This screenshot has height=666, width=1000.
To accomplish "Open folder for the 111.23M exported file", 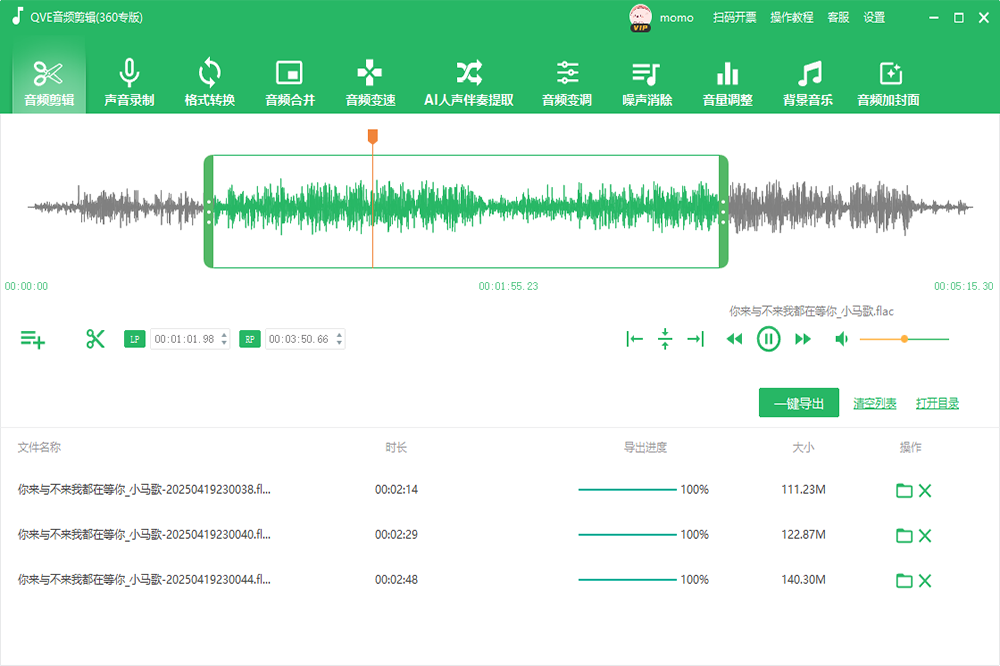I will [x=904, y=490].
